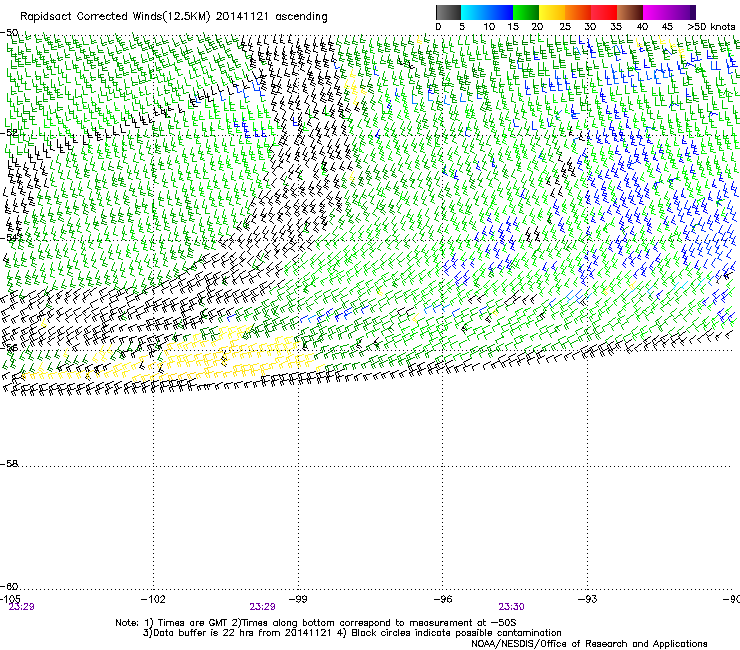740x650 pixels.
Task: Click the purple 45-50 knots legend swatch
Action: point(682,12)
